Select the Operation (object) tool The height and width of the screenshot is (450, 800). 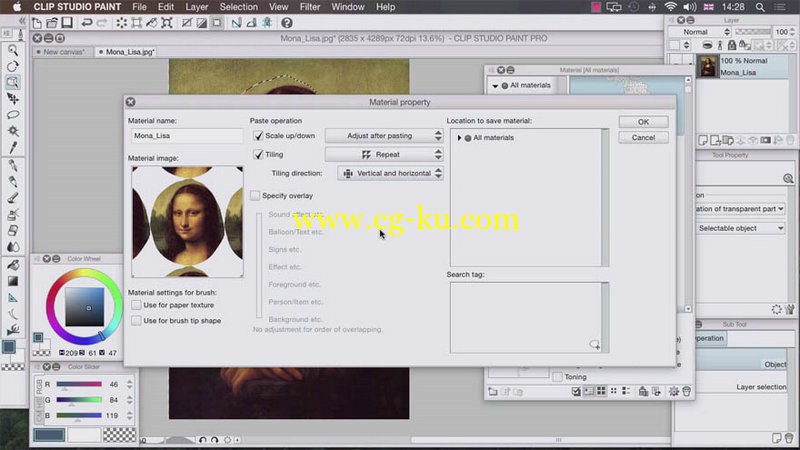click(x=13, y=82)
